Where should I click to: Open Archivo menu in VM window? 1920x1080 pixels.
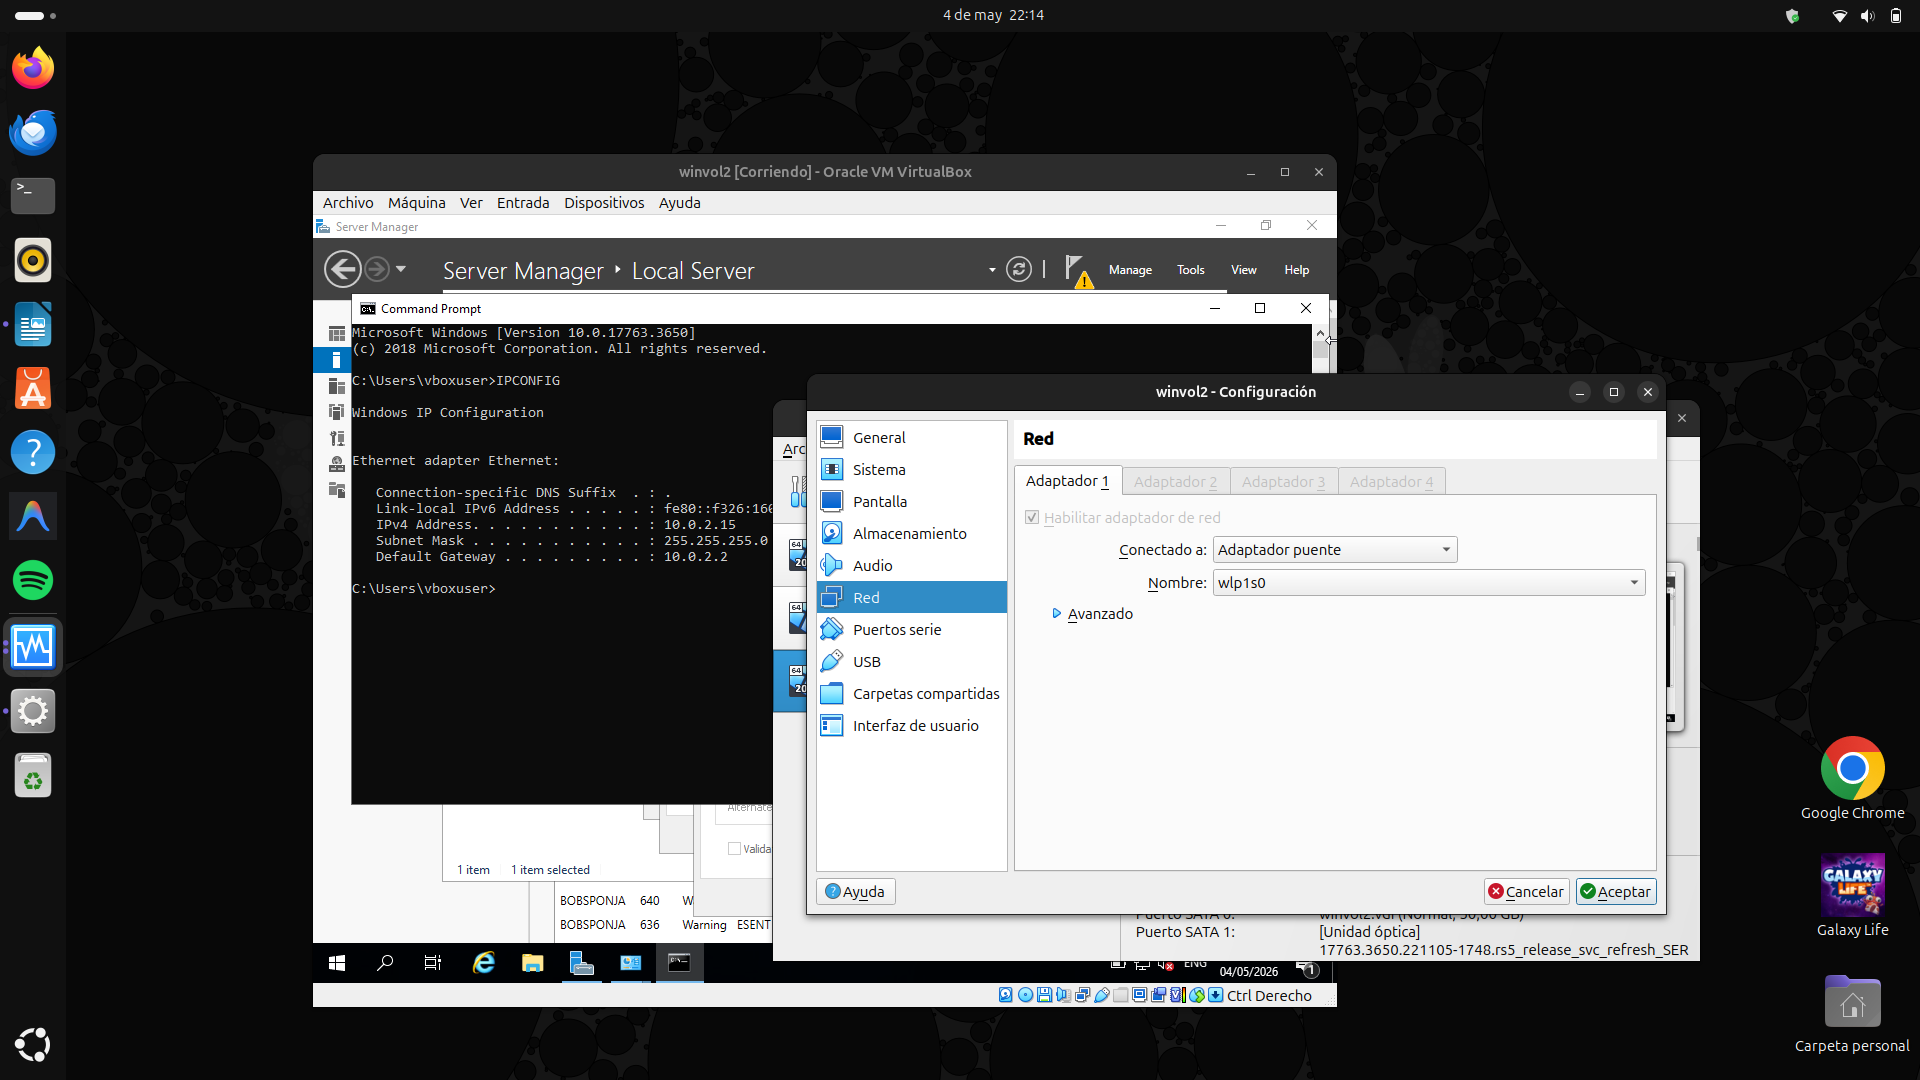point(348,202)
